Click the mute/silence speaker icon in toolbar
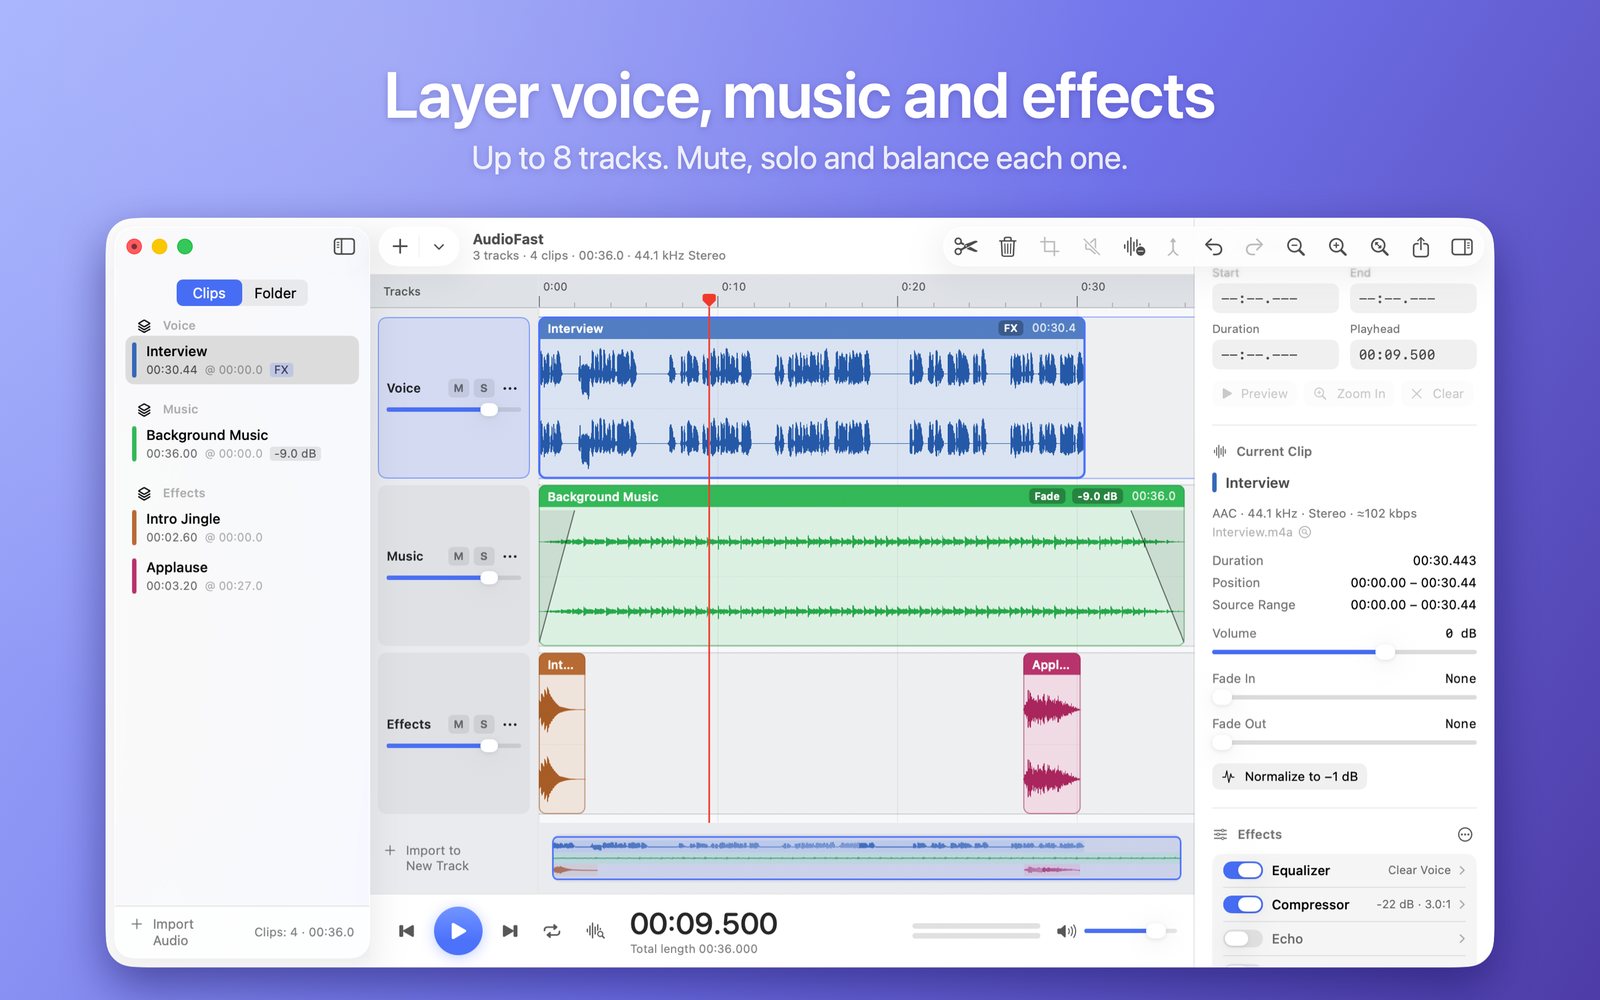Screen dimensions: 1600x1000 pyautogui.click(x=1092, y=246)
